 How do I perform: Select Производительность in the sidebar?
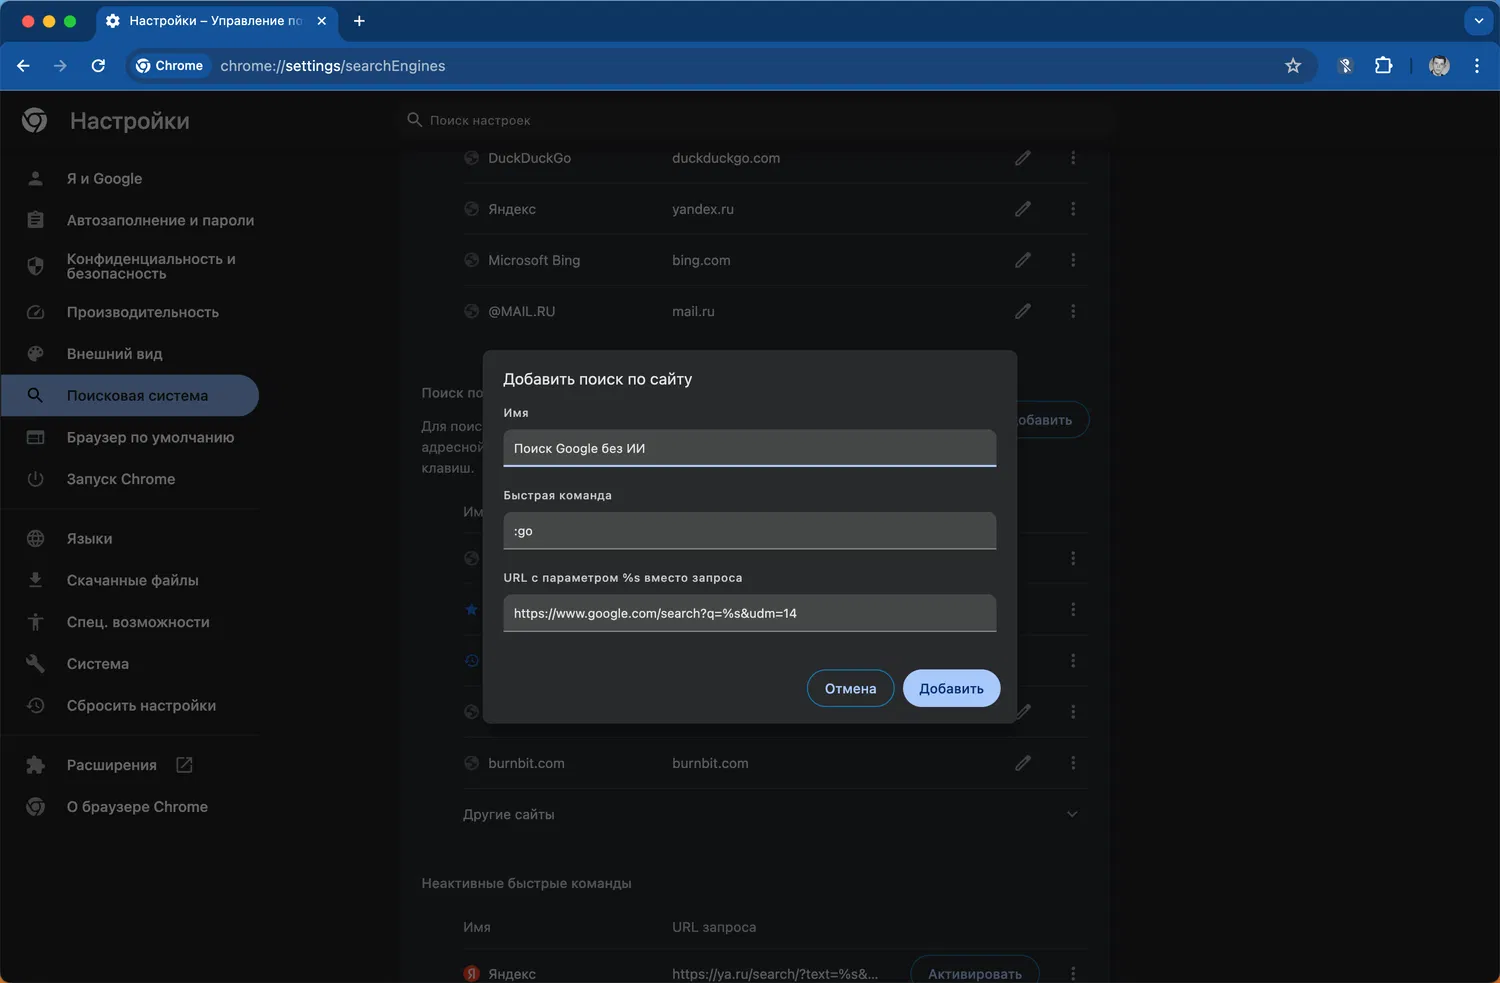click(x=130, y=312)
